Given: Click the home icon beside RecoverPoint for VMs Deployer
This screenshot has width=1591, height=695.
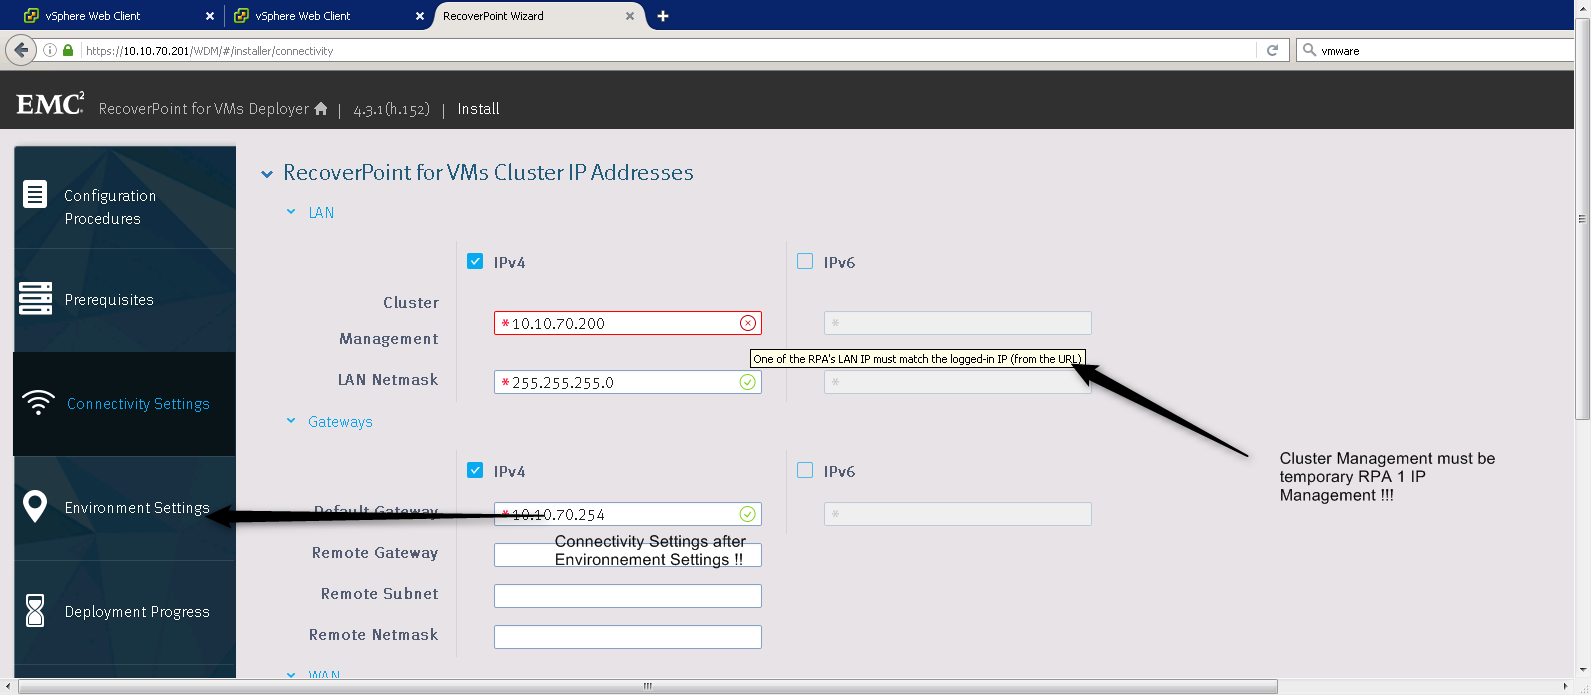Looking at the screenshot, I should 321,109.
